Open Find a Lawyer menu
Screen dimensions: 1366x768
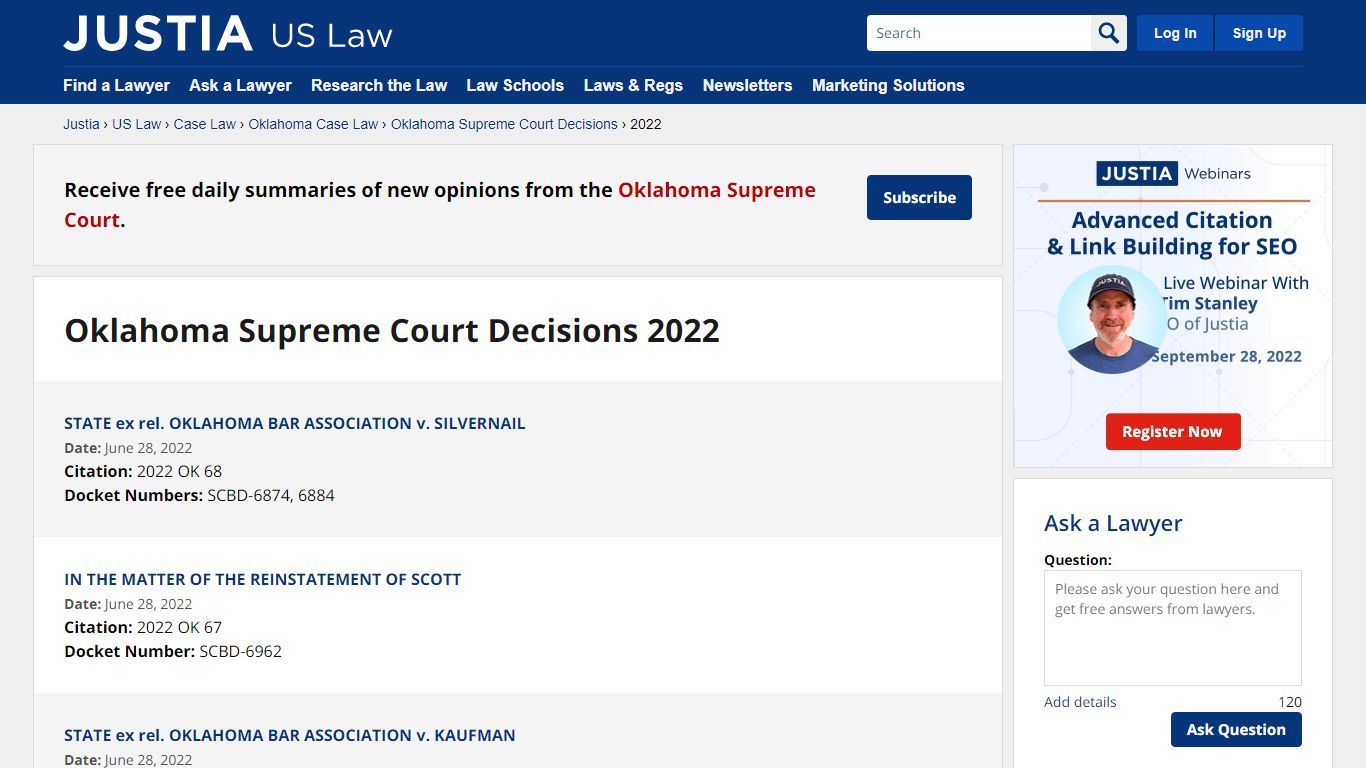tap(116, 85)
